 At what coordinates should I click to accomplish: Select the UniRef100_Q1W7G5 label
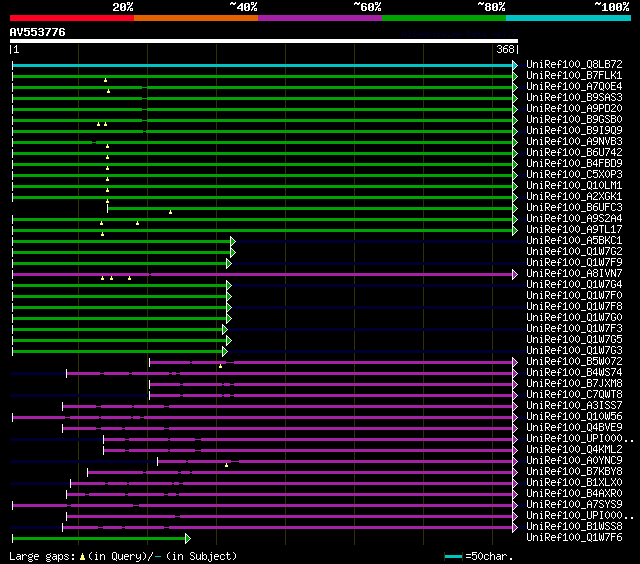pos(574,340)
